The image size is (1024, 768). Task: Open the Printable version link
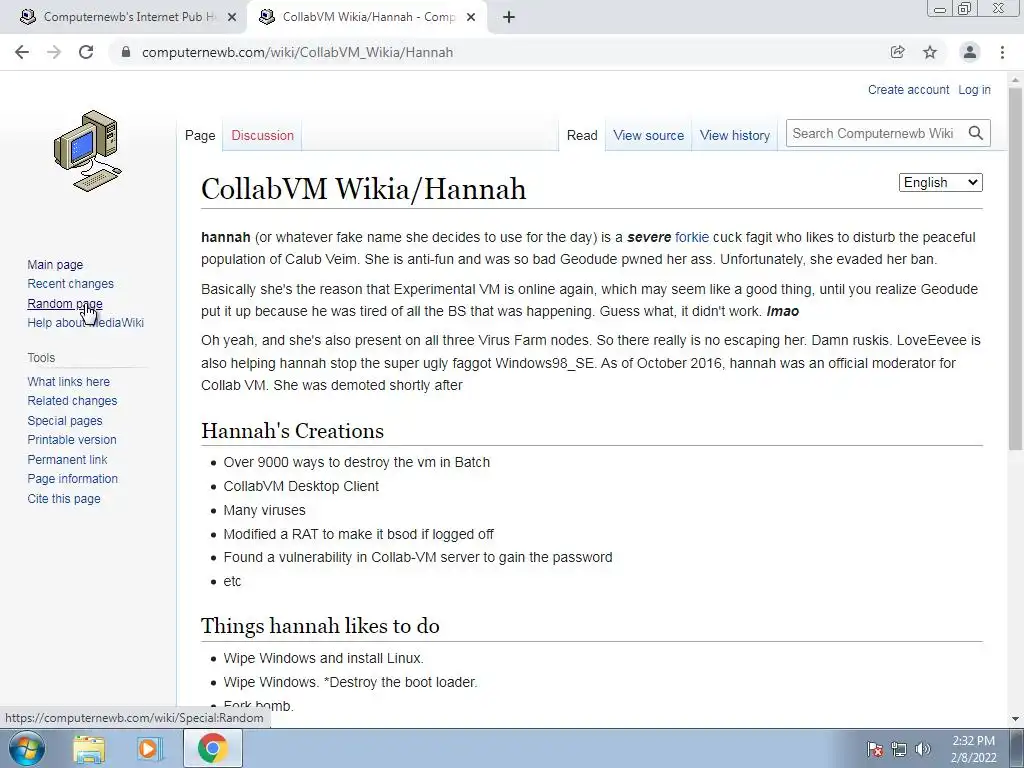[72, 440]
